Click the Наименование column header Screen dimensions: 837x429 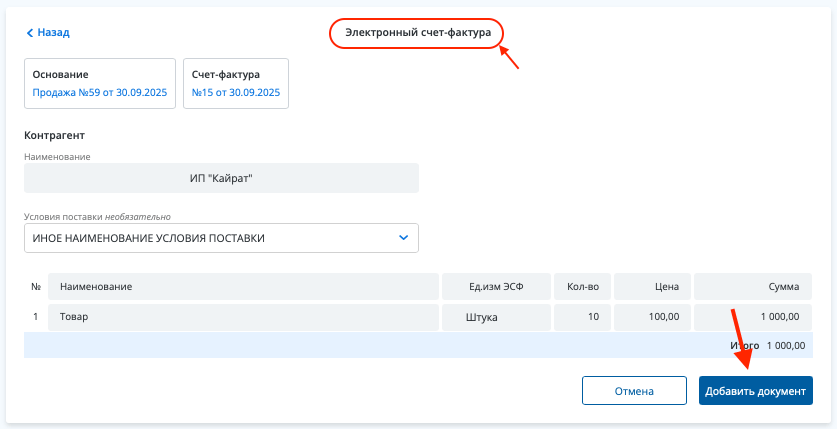243,287
